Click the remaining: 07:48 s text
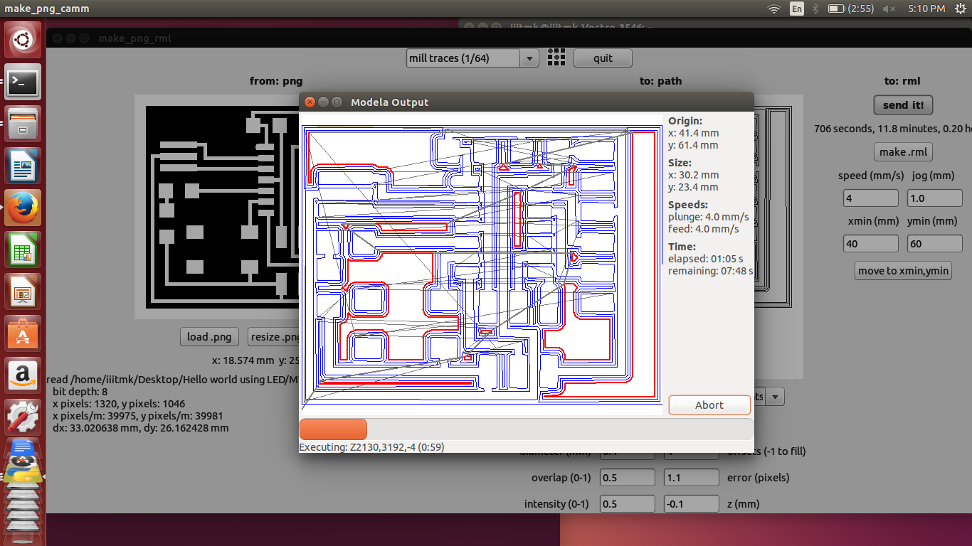Screen dimensions: 972x546 [711, 271]
